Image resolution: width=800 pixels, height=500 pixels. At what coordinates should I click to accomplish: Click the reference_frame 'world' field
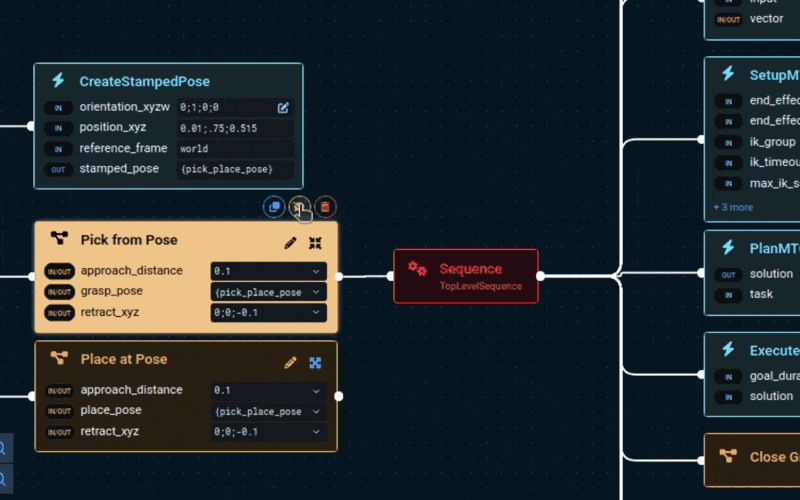click(x=235, y=148)
